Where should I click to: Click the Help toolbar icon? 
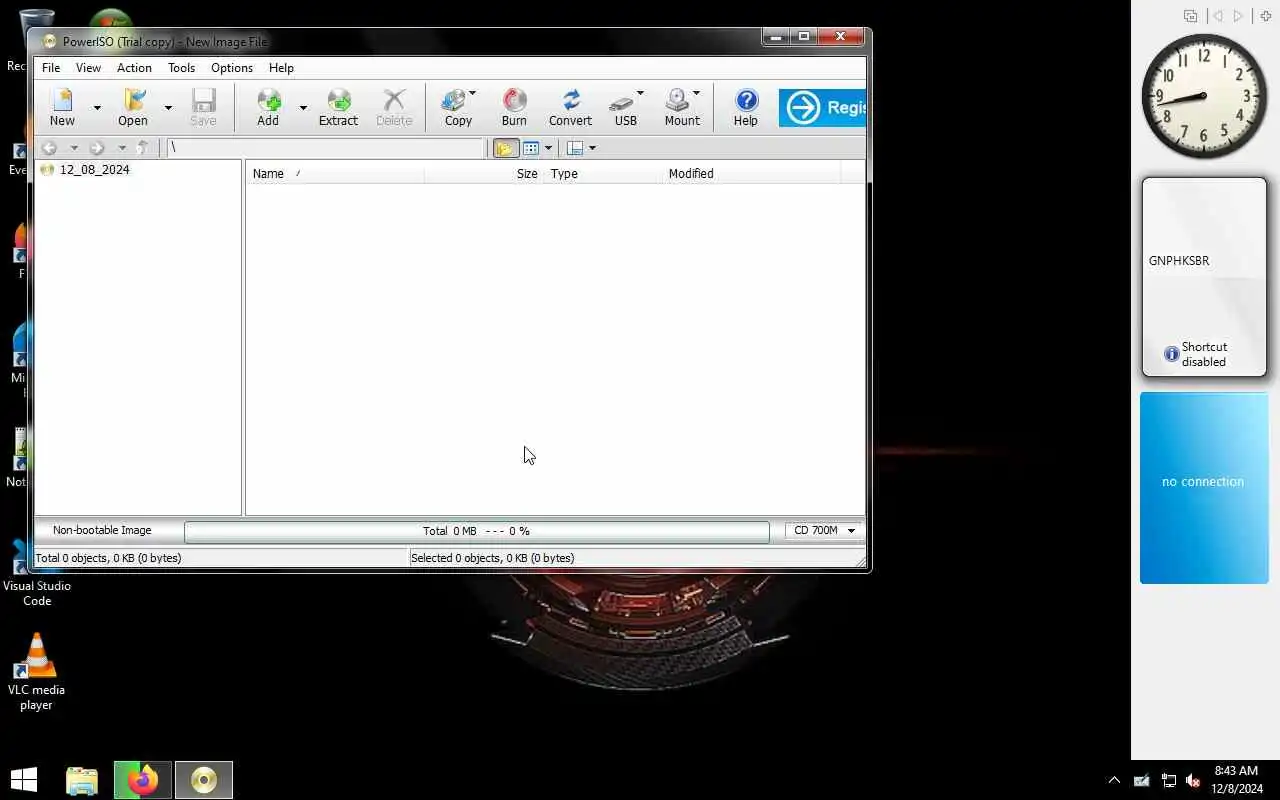pos(746,107)
